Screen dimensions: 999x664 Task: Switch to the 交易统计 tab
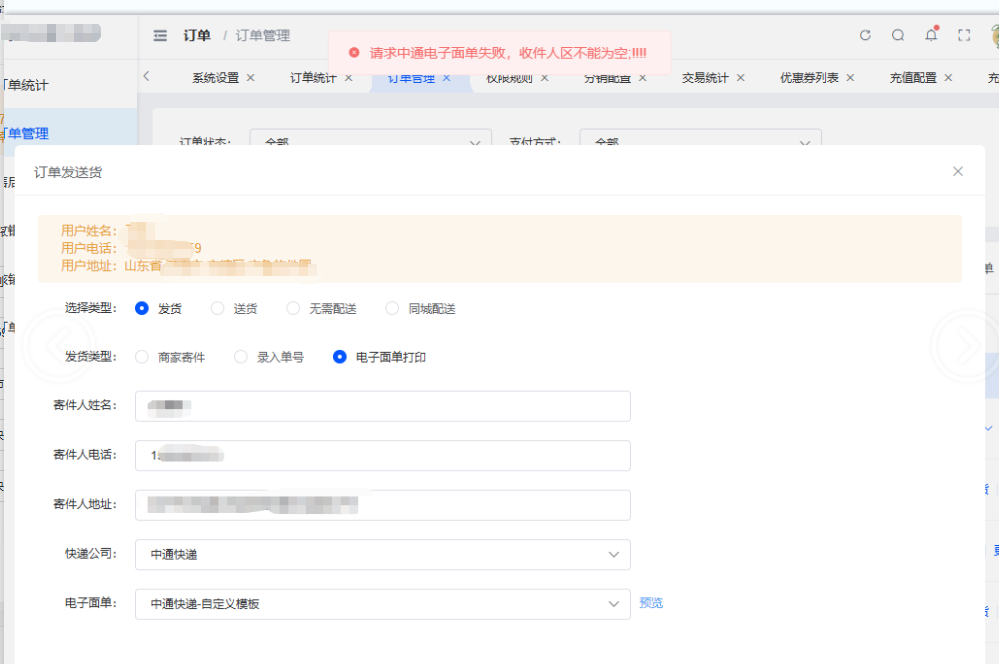point(705,77)
